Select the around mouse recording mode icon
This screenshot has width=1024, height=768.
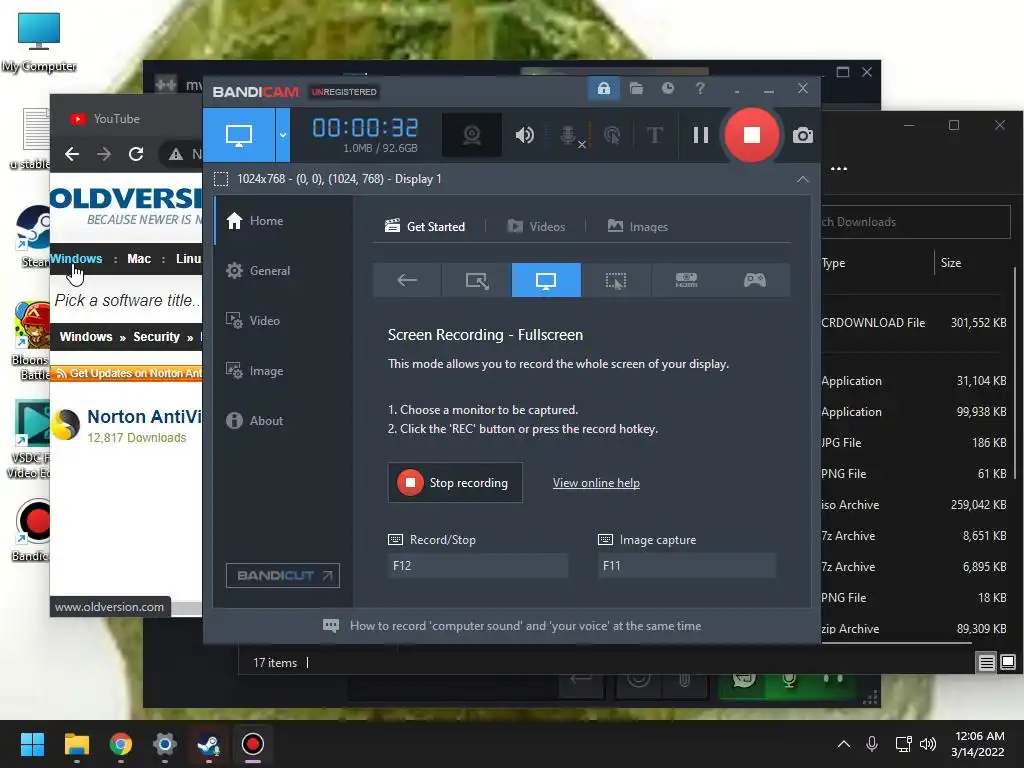pyautogui.click(x=616, y=280)
